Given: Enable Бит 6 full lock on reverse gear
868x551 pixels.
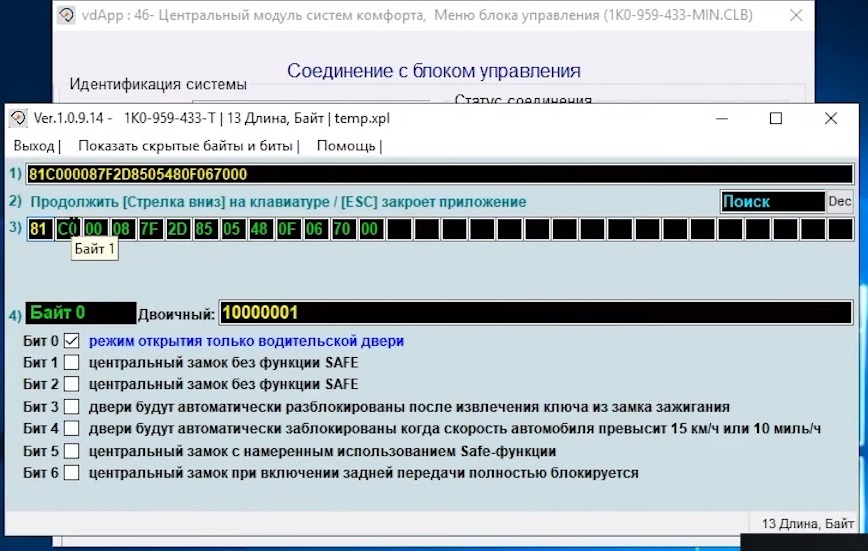Looking at the screenshot, I should pyautogui.click(x=71, y=473).
